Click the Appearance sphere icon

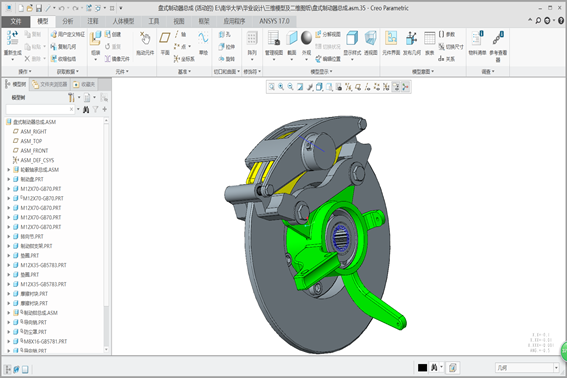[306, 38]
